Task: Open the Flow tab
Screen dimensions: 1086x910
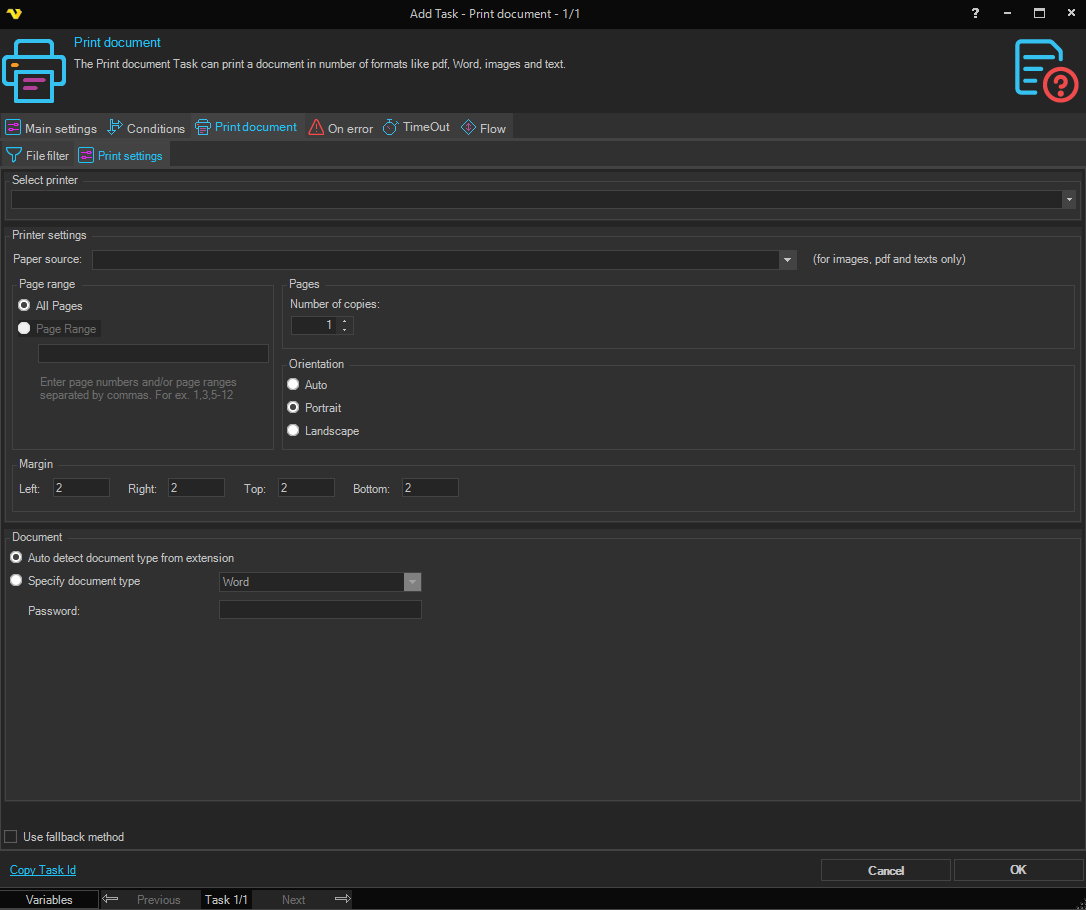Action: coord(484,128)
